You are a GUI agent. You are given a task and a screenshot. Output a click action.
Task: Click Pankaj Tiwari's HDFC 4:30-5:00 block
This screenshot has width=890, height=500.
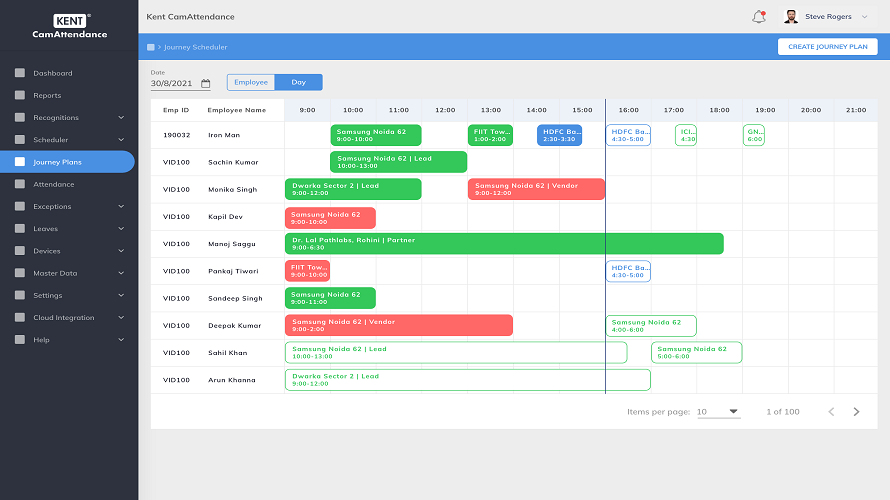pos(628,271)
